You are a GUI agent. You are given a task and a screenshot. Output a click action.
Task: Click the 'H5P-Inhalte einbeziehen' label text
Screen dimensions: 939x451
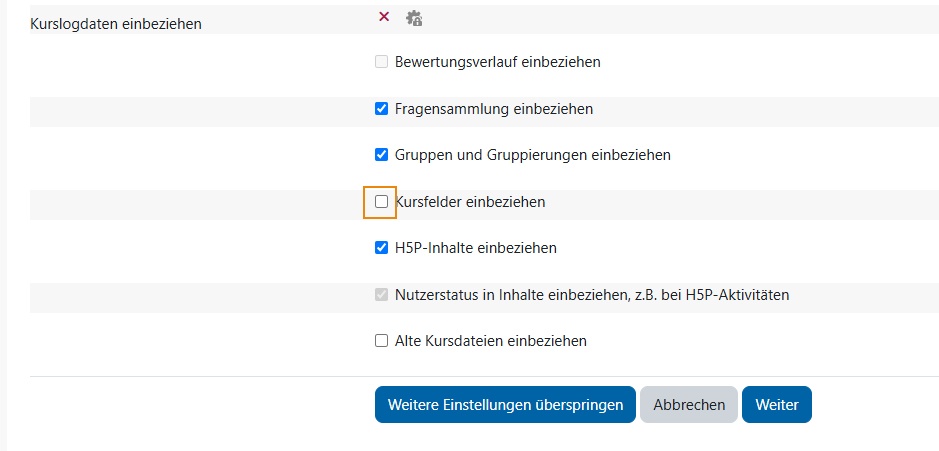tap(476, 248)
